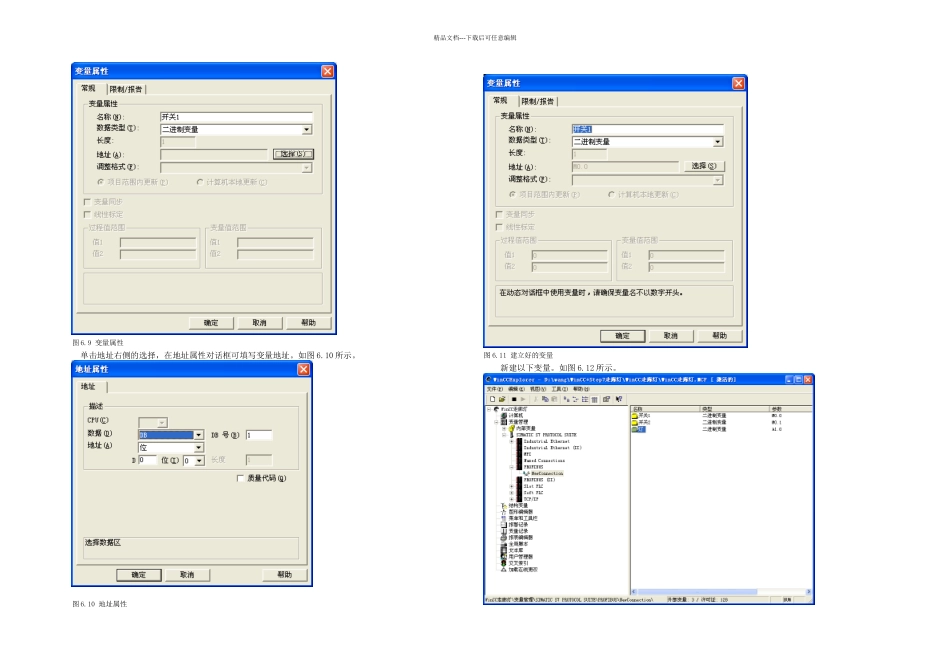
Task: Open the 位(I) bit-number dropdown in 地址属性
Action: click(x=199, y=461)
